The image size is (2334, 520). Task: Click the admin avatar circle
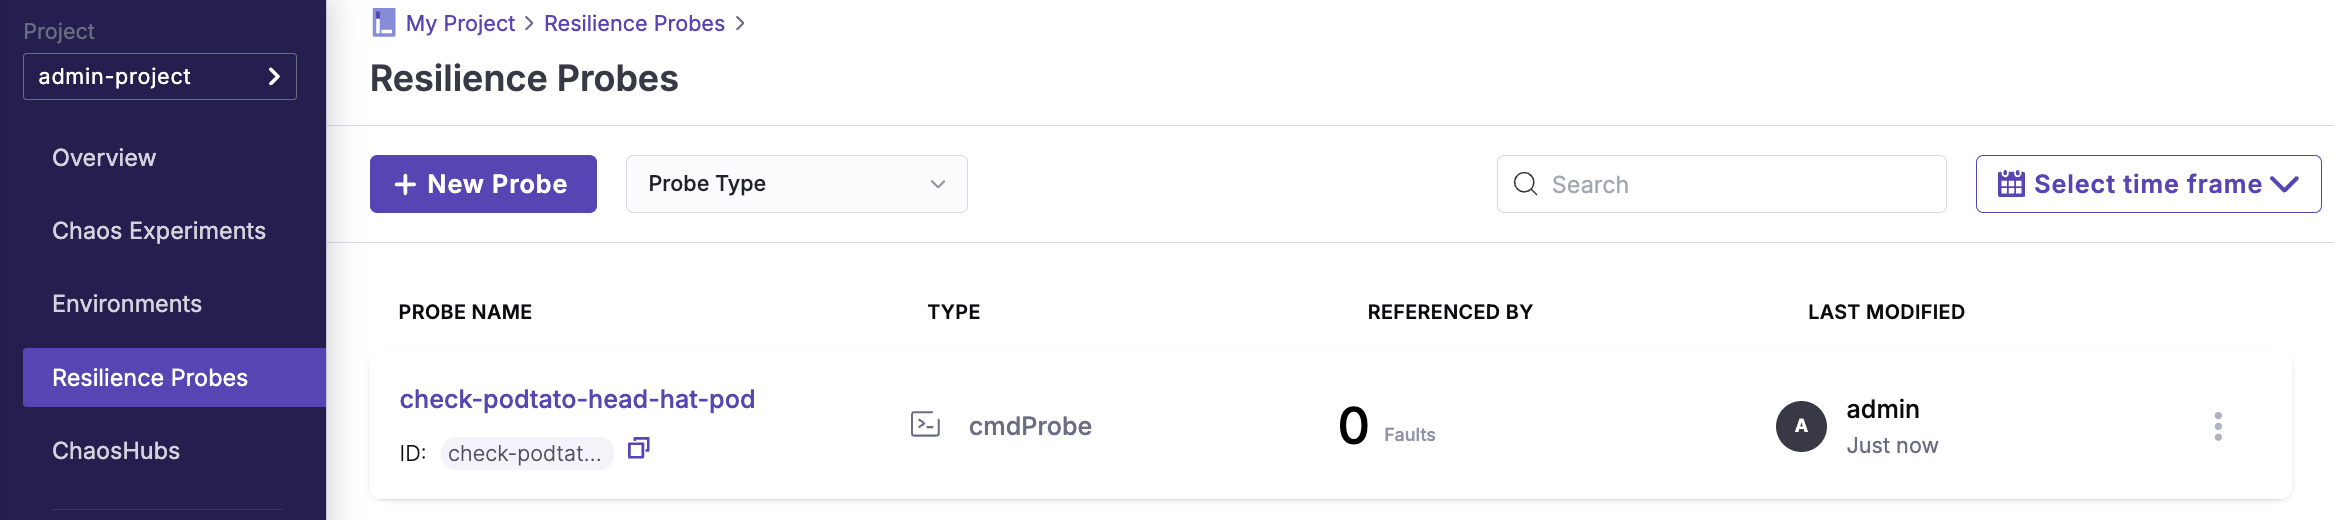[1800, 426]
